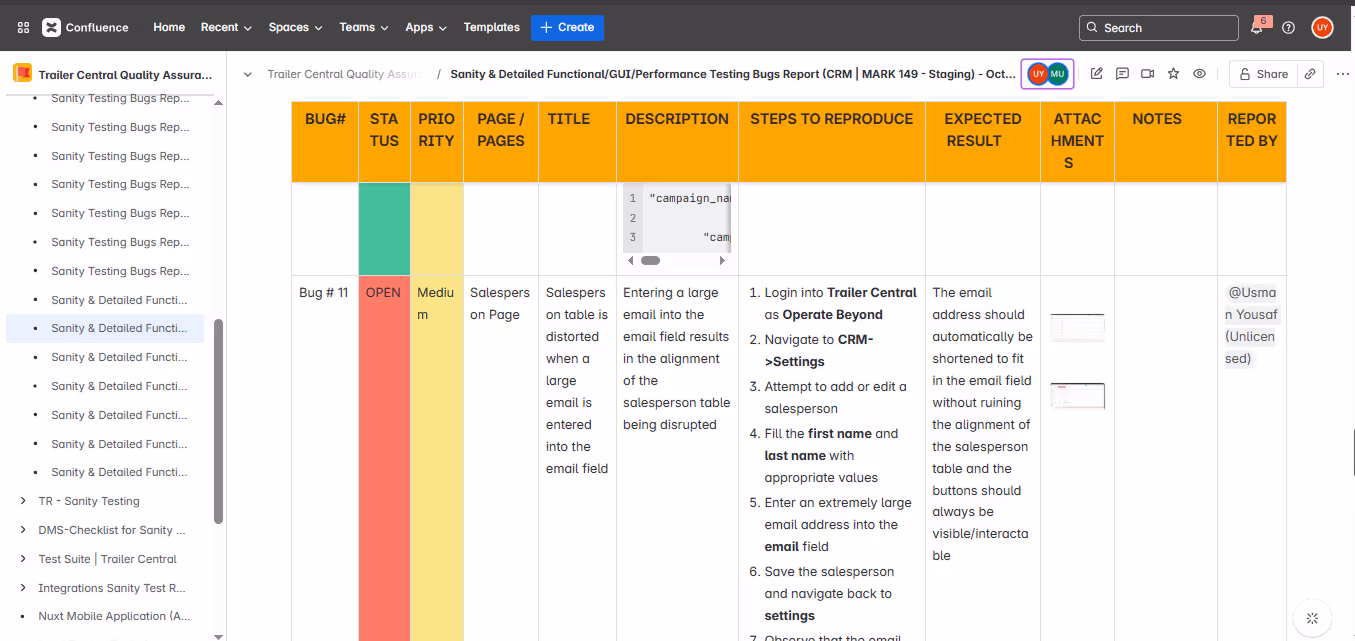Open Trailer Central Quality Assura... space title
The width and height of the screenshot is (1355, 641).
125,74
